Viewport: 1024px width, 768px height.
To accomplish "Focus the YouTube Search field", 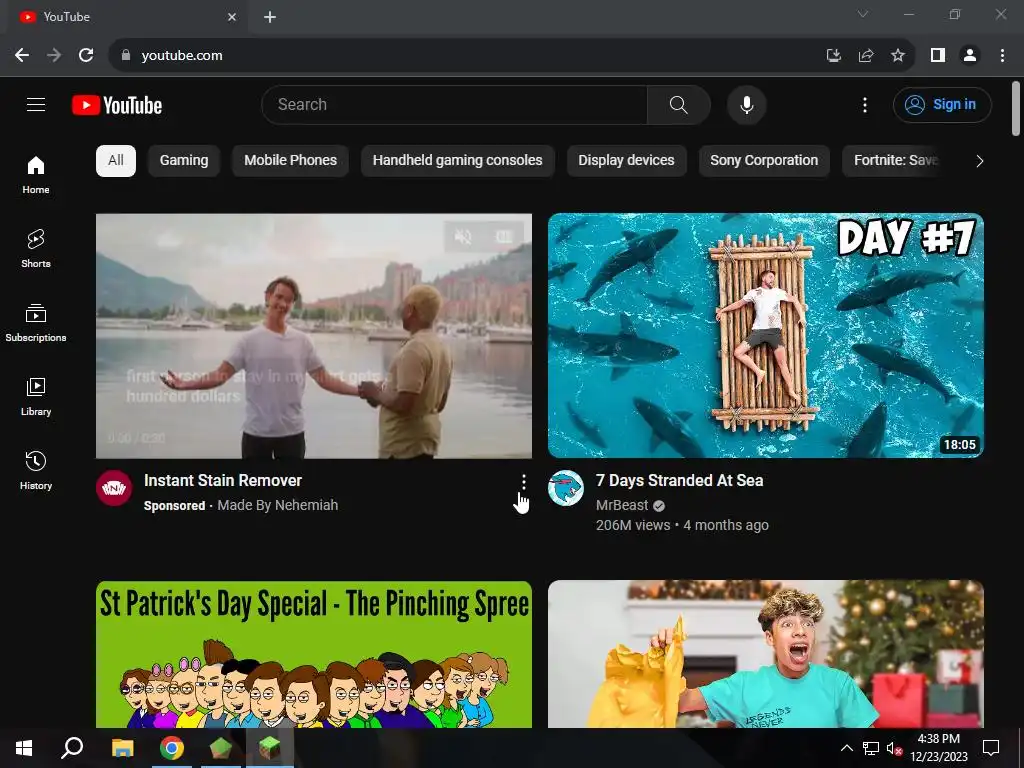I will pyautogui.click(x=454, y=104).
